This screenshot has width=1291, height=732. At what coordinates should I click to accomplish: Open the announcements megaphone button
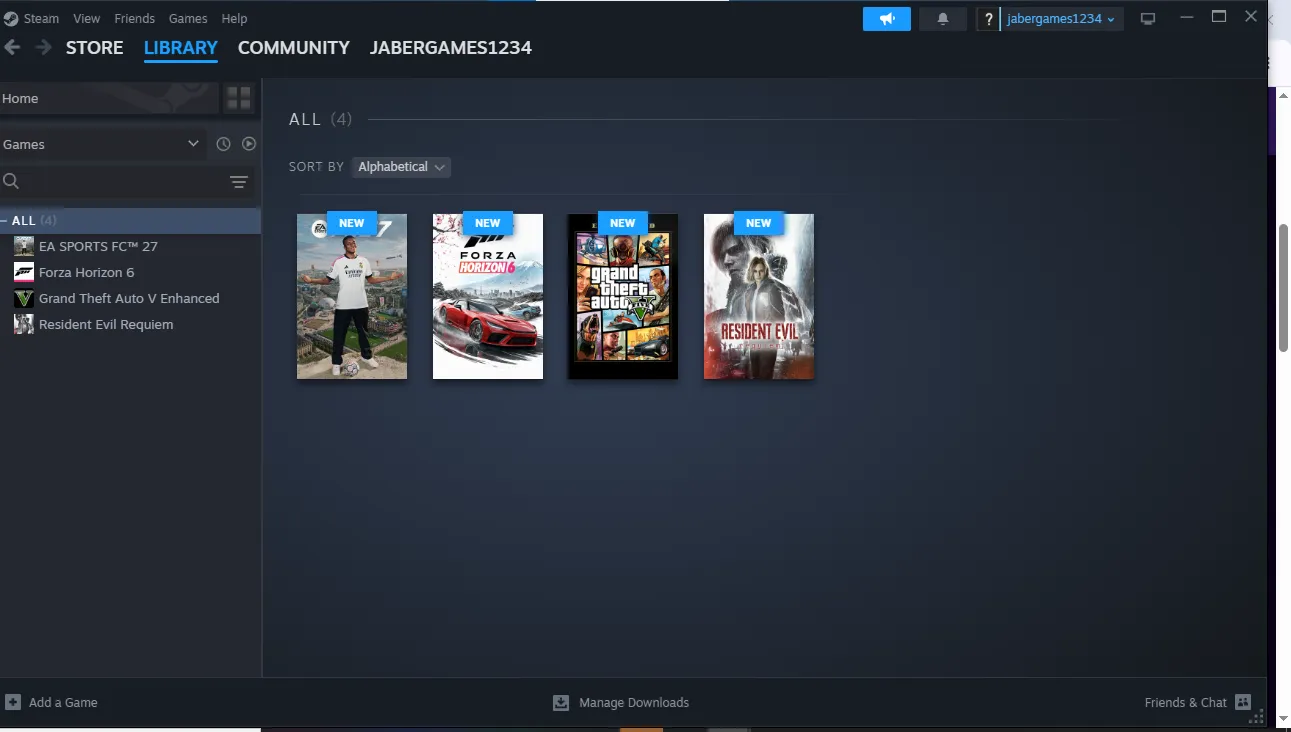point(887,19)
